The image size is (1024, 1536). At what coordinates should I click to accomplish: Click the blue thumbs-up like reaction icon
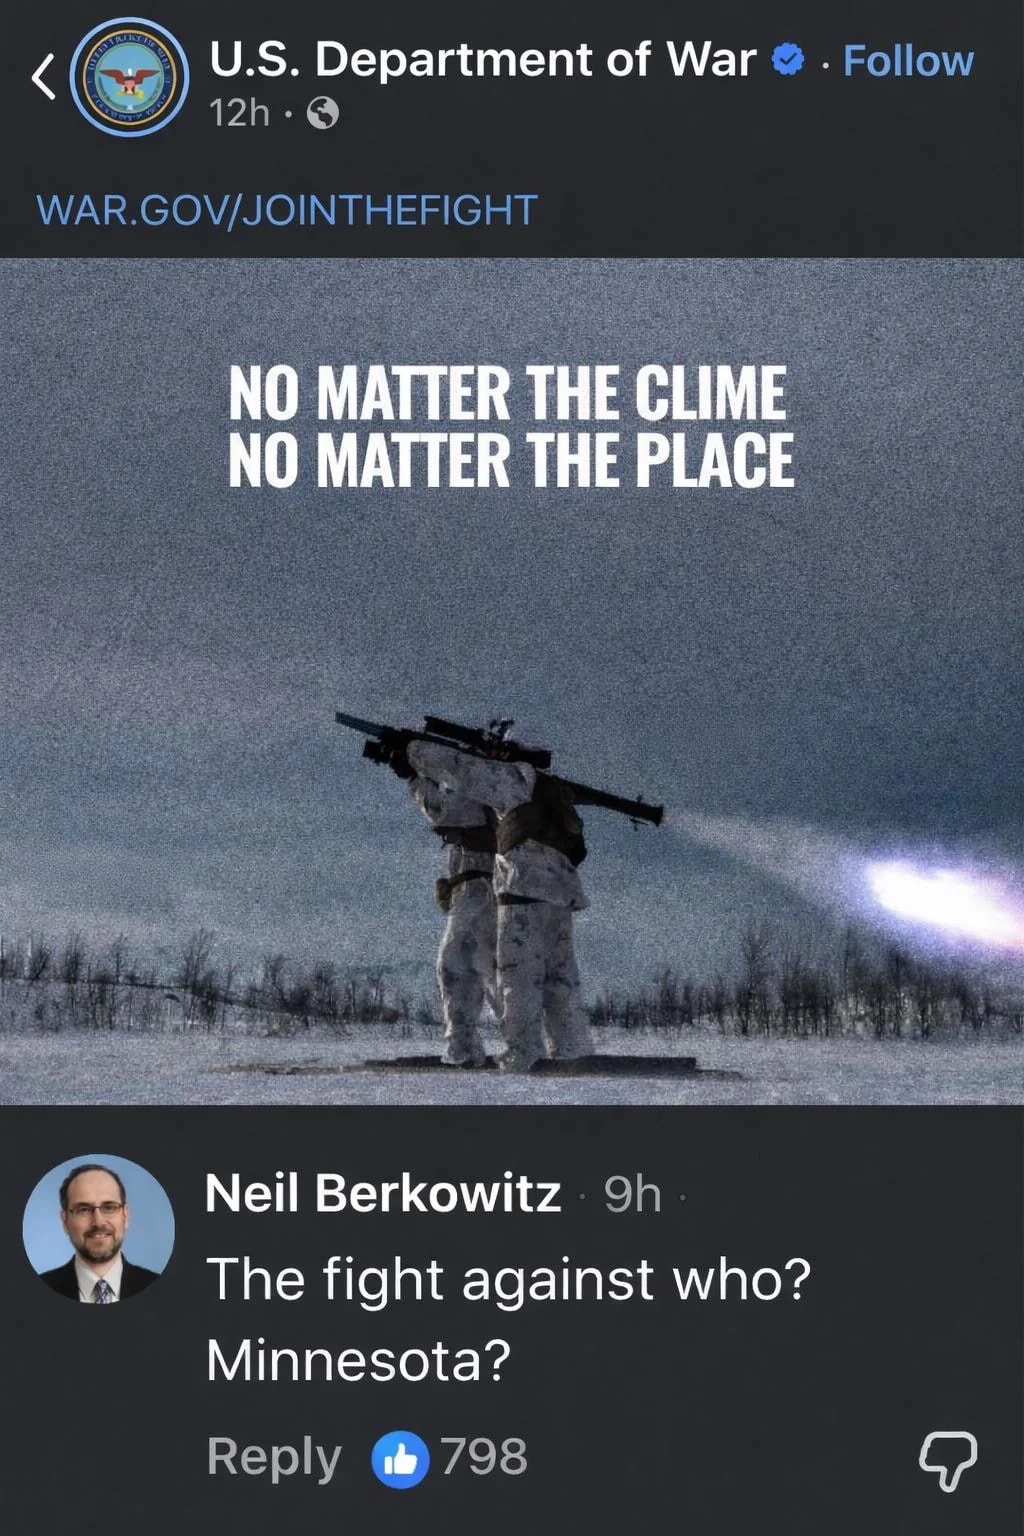click(400, 1460)
